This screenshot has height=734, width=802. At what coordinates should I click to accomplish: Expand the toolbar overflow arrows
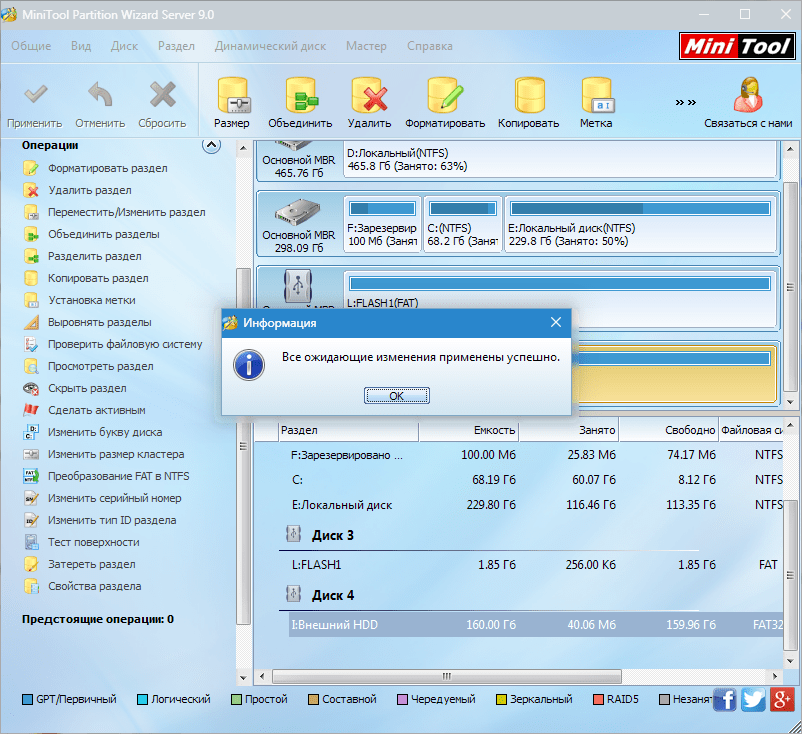coord(685,102)
